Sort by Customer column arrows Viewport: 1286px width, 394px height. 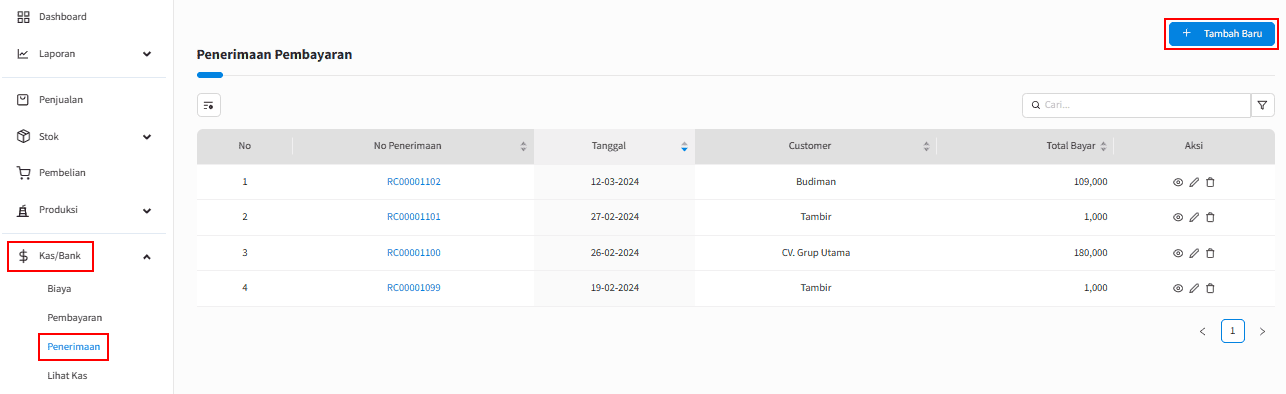click(x=926, y=146)
